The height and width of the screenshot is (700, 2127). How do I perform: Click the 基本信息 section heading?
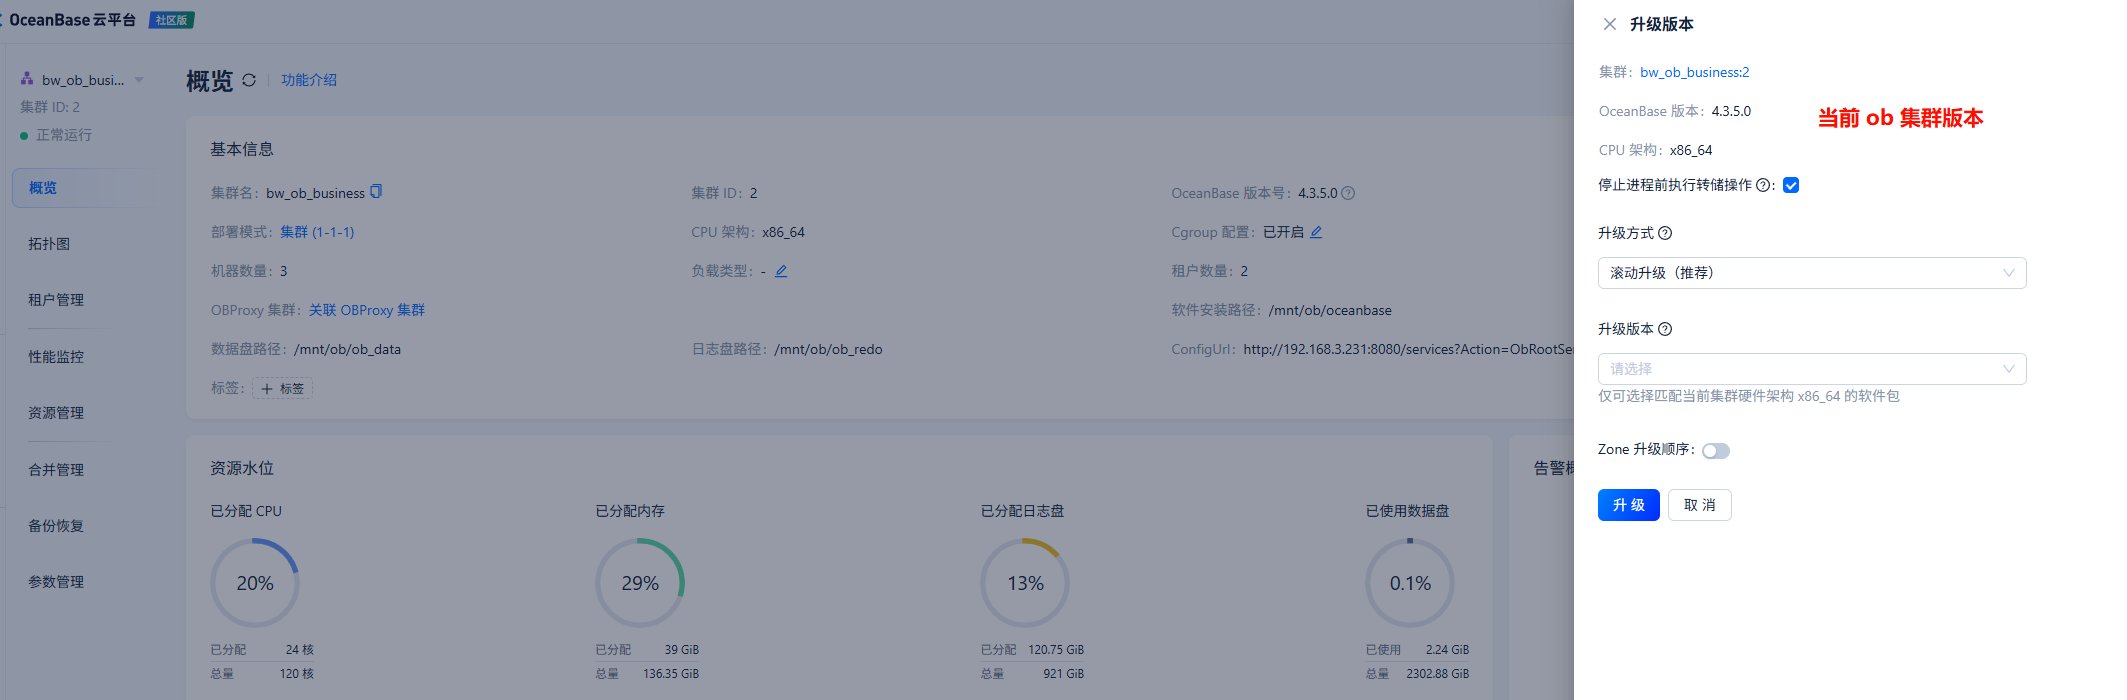pyautogui.click(x=242, y=149)
